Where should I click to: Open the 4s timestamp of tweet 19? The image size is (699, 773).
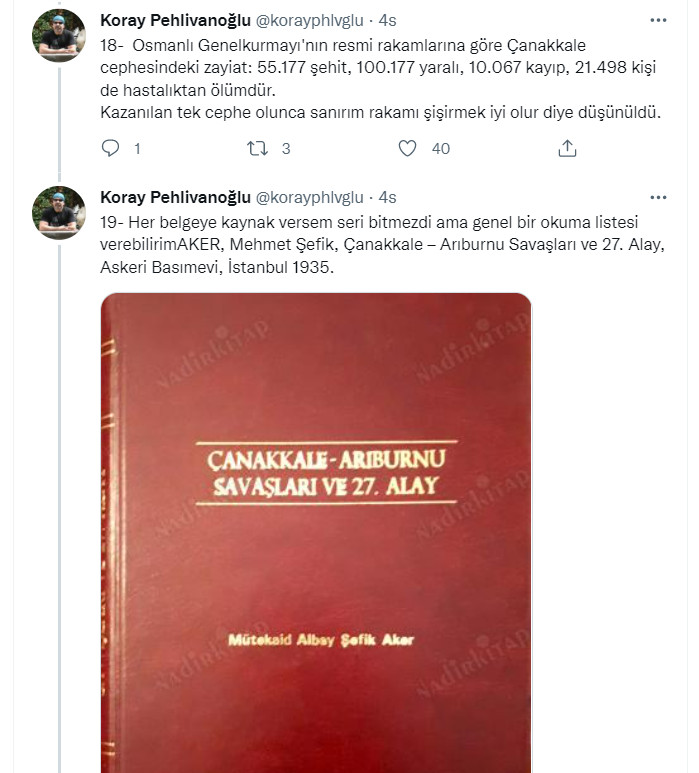point(388,197)
